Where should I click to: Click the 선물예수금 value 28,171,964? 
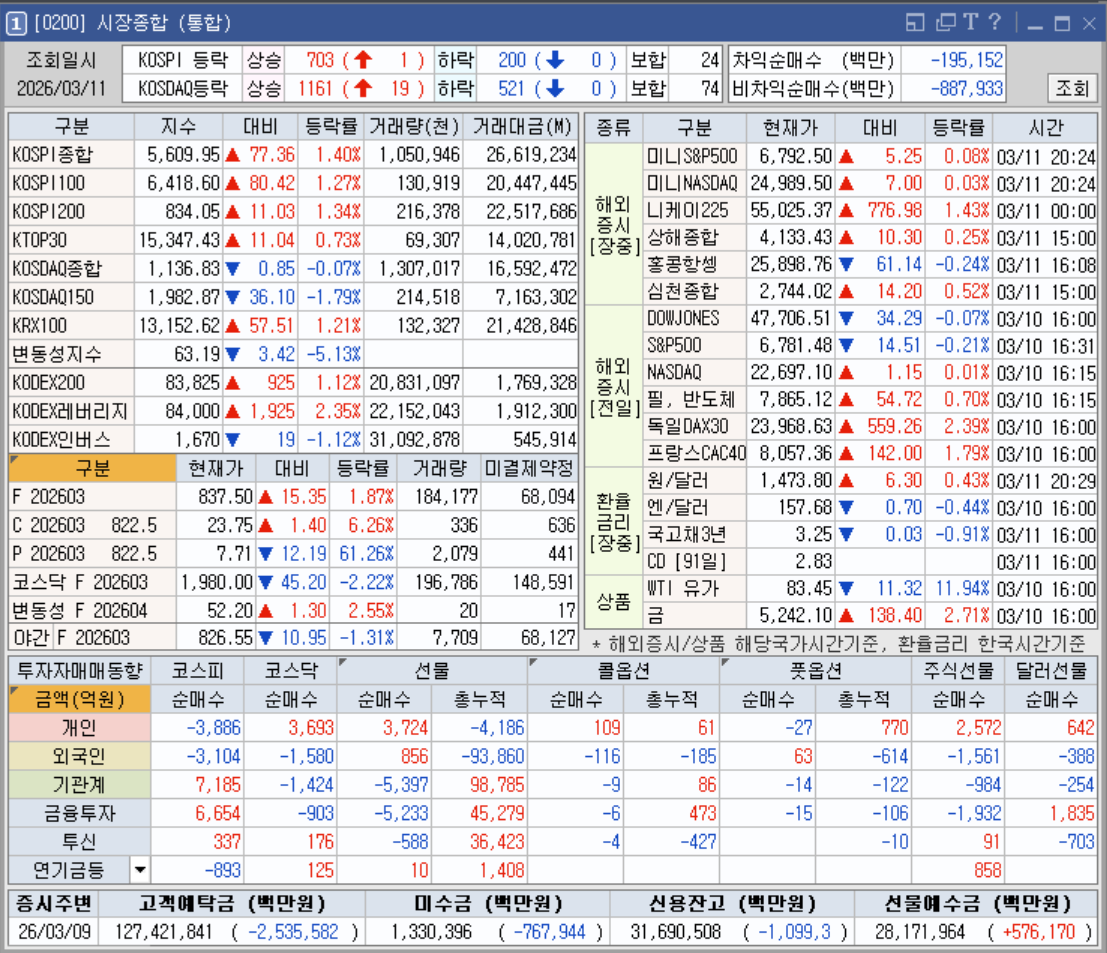[920, 932]
